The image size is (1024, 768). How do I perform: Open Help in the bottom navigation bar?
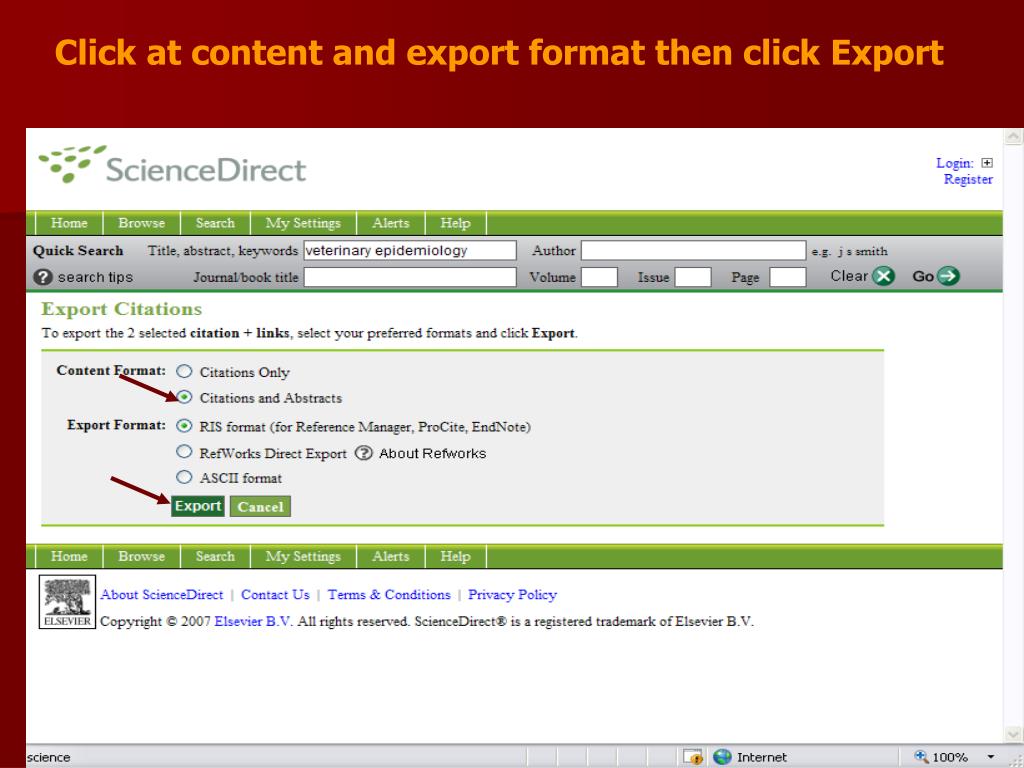[455, 556]
